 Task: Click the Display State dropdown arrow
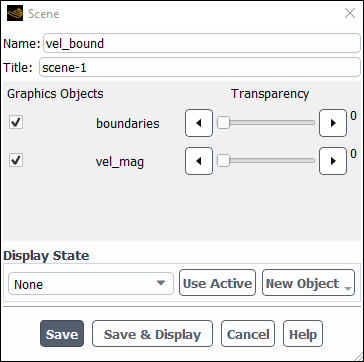point(161,283)
